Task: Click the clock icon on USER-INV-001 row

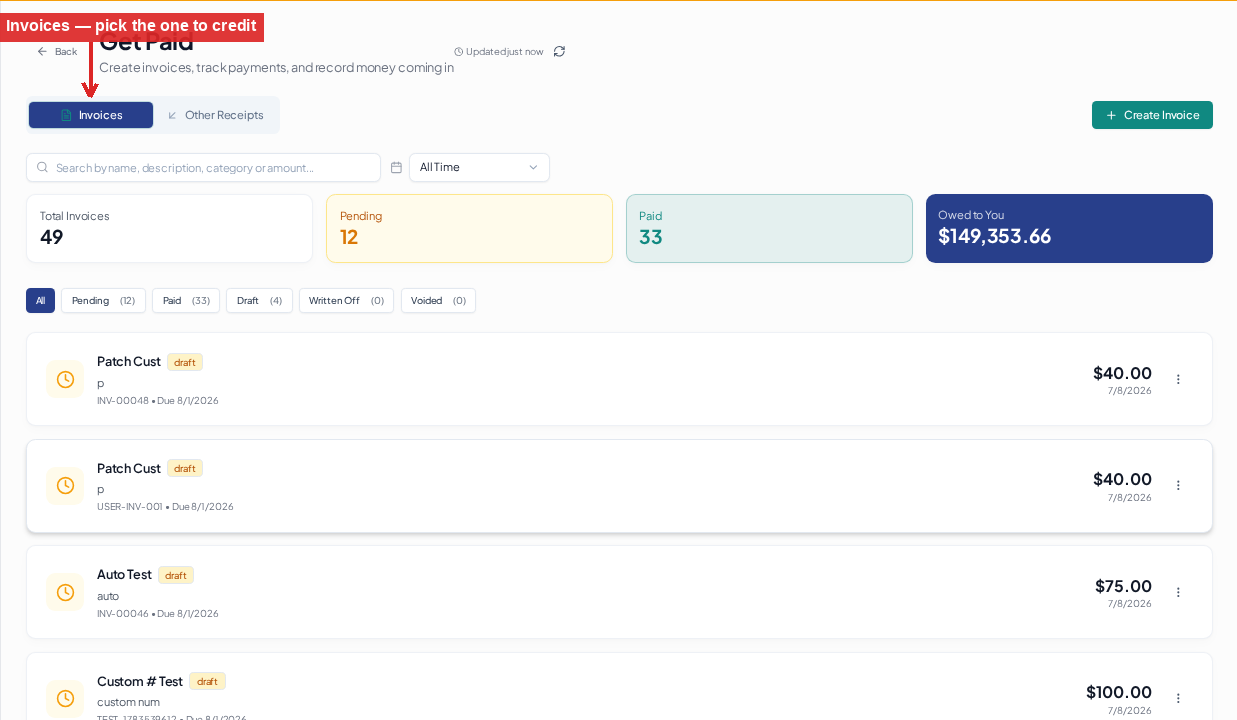Action: click(x=65, y=485)
